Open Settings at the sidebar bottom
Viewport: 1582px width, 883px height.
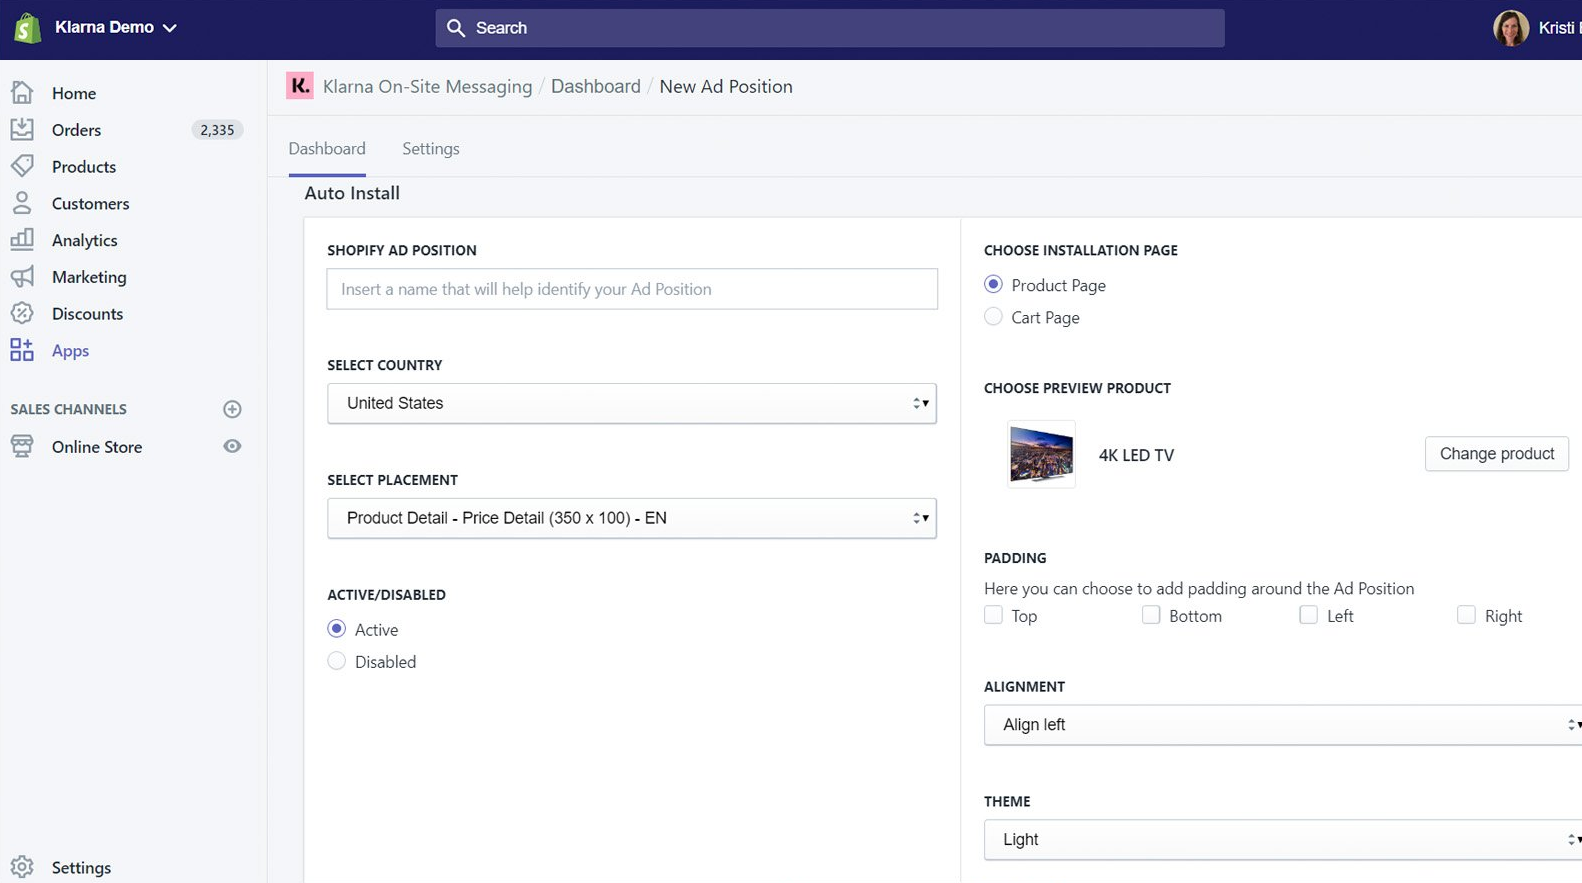(x=81, y=868)
